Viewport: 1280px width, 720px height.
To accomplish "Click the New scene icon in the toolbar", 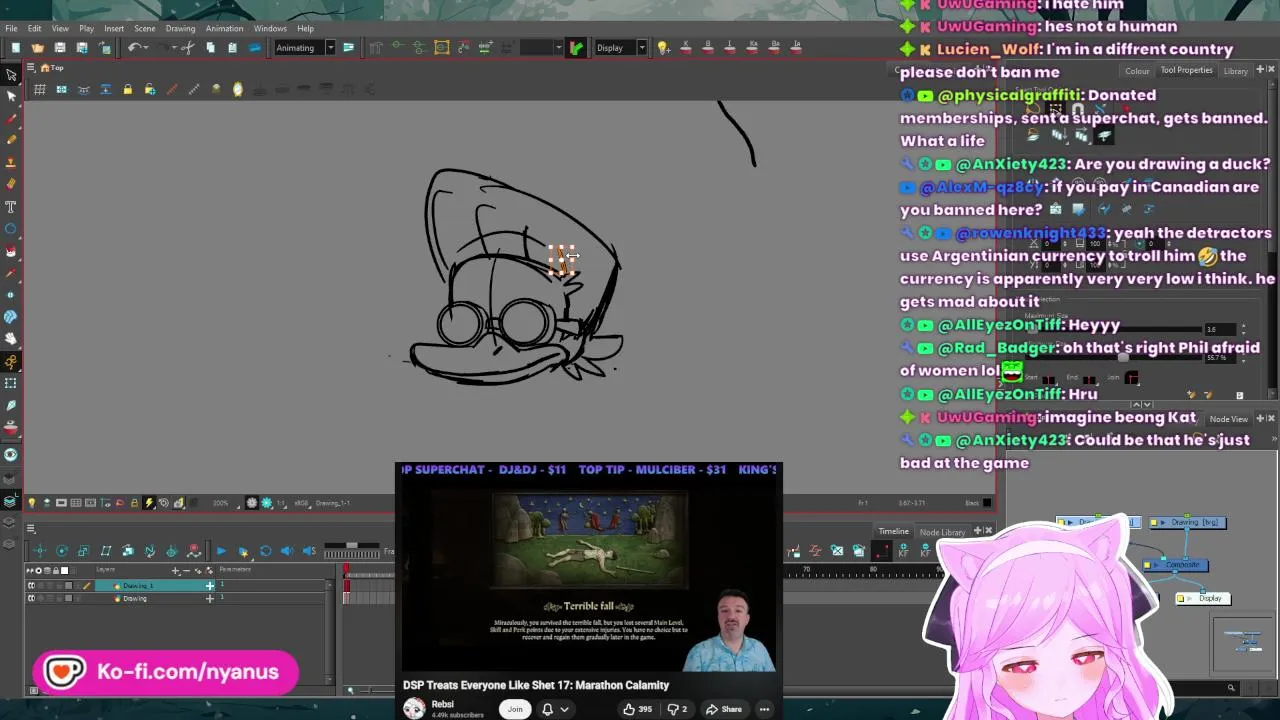I will coord(15,48).
